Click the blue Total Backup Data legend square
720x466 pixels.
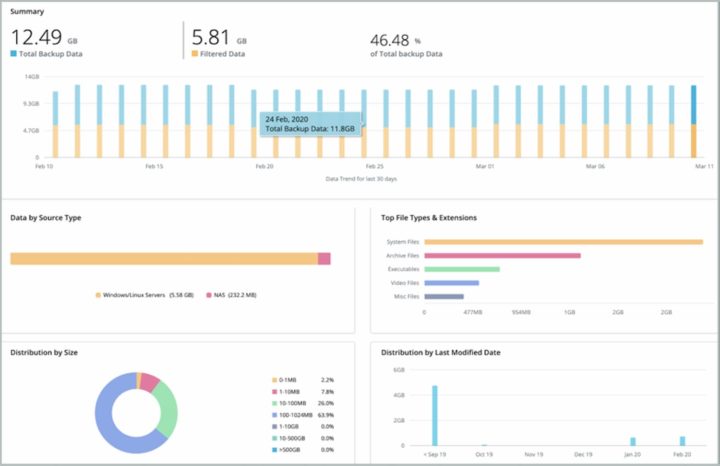(x=13, y=54)
